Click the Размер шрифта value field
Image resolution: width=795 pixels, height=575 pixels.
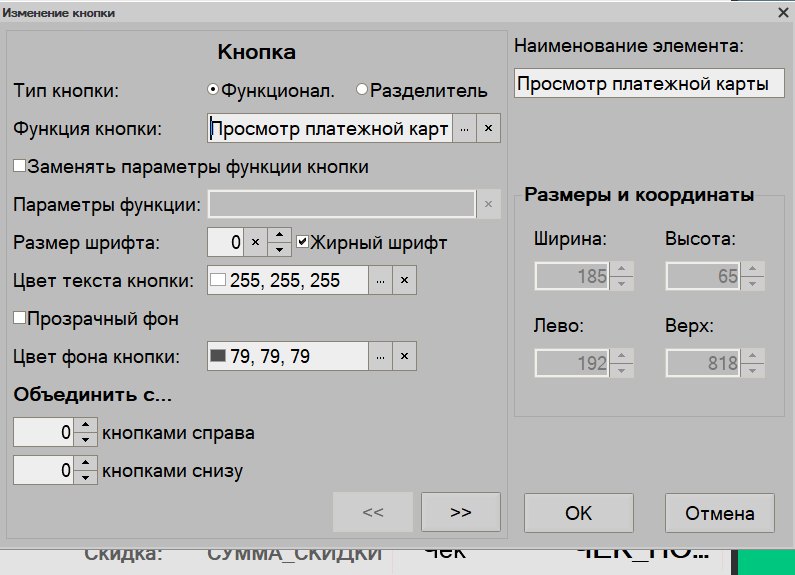pos(226,242)
